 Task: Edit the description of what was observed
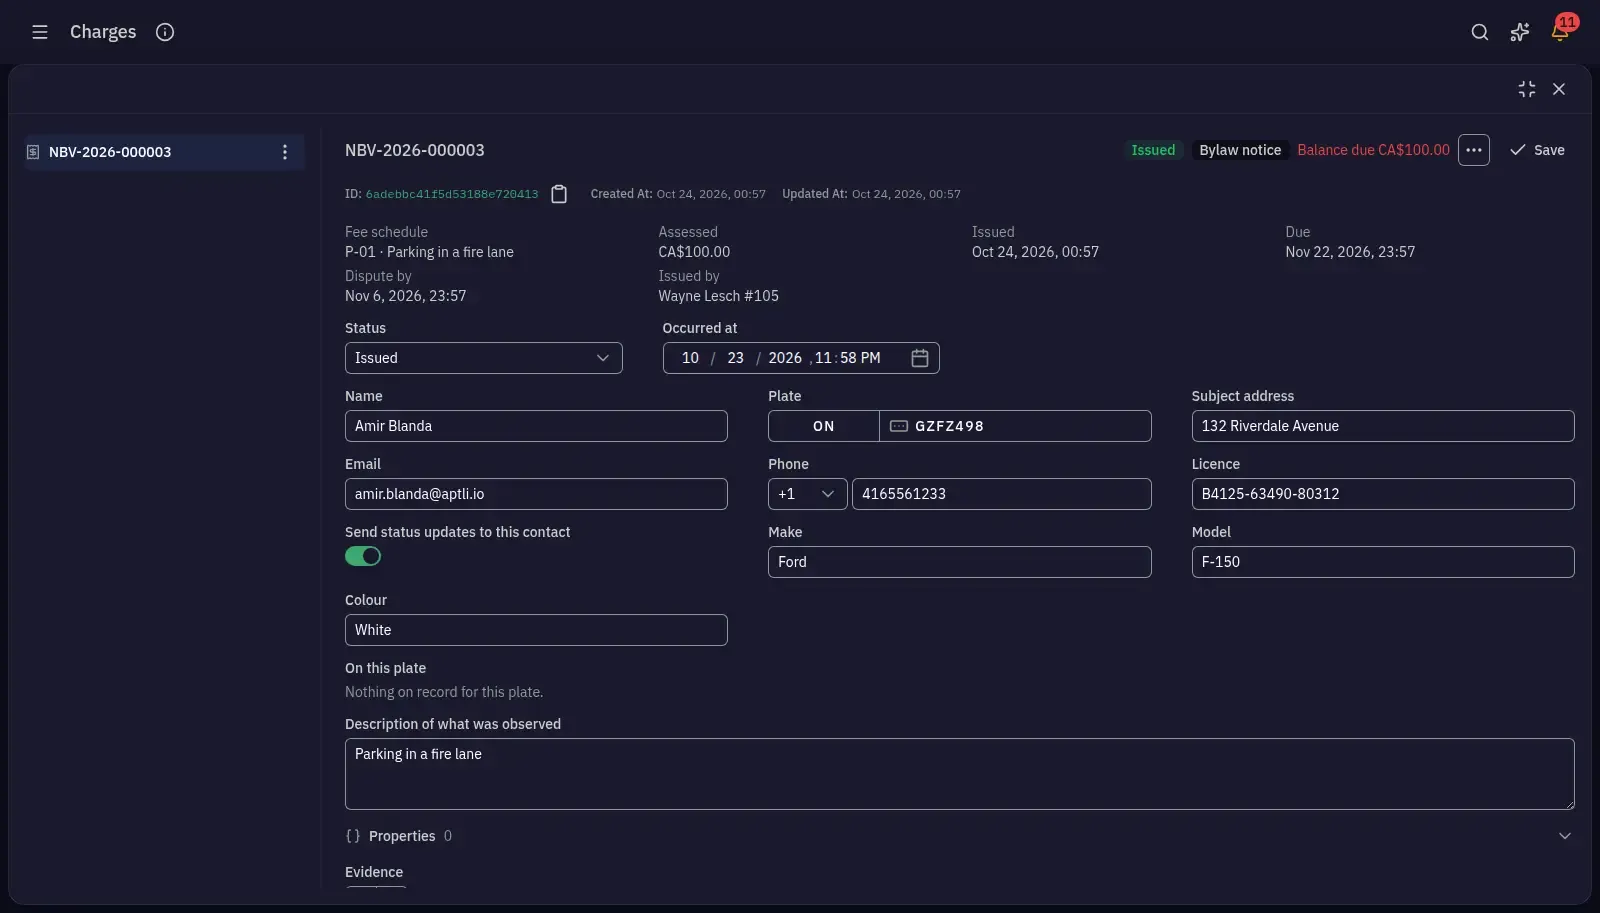click(x=960, y=774)
